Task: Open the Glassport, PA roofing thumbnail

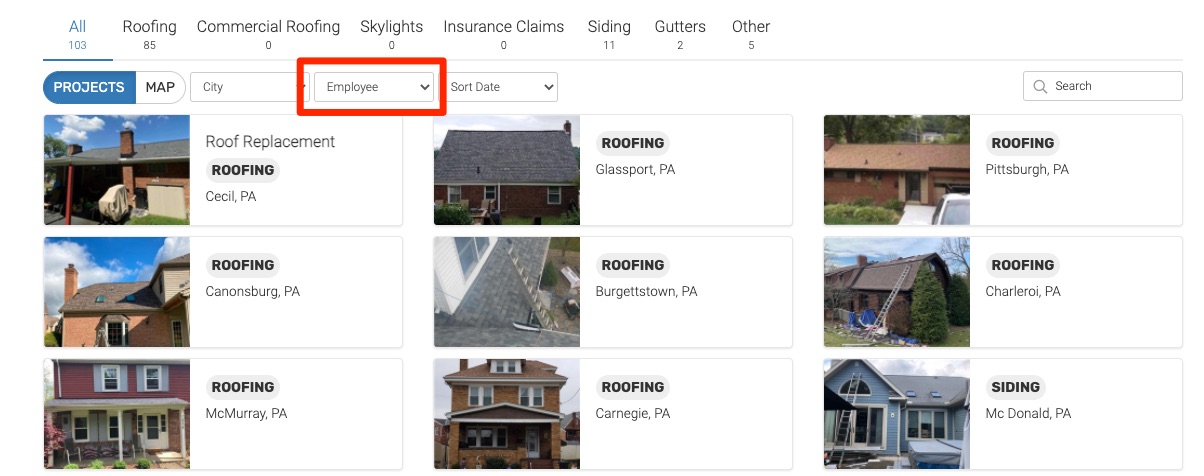Action: (x=506, y=169)
